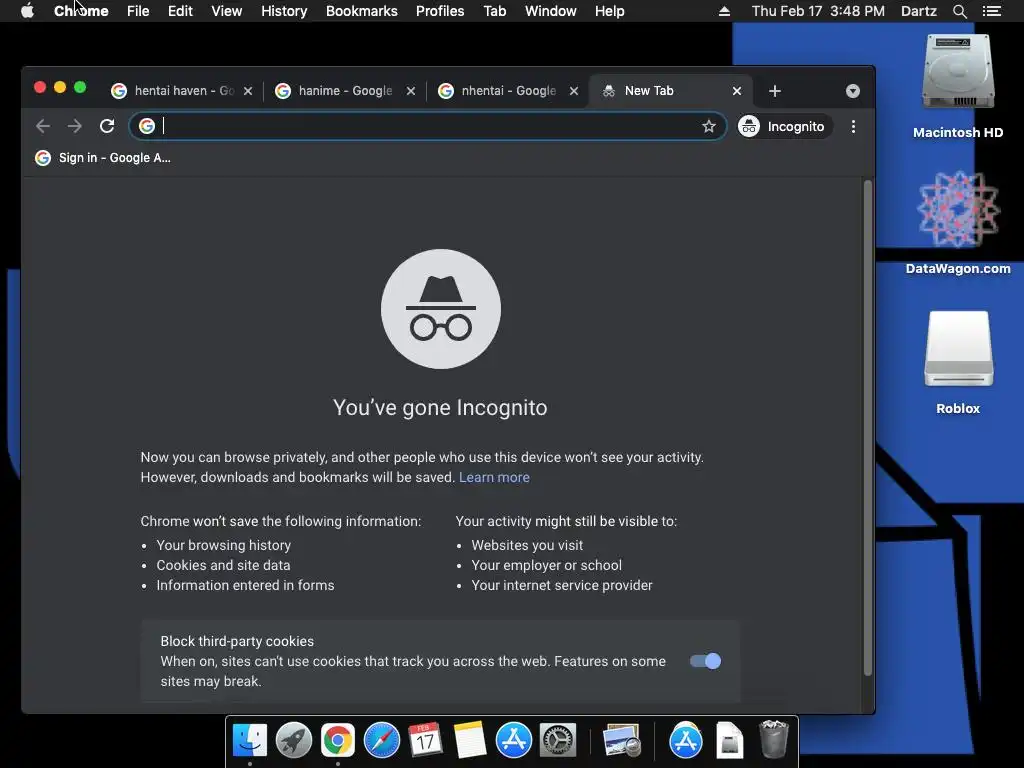1024x768 pixels.
Task: Click the Incognito profile indicator
Action: [x=784, y=126]
